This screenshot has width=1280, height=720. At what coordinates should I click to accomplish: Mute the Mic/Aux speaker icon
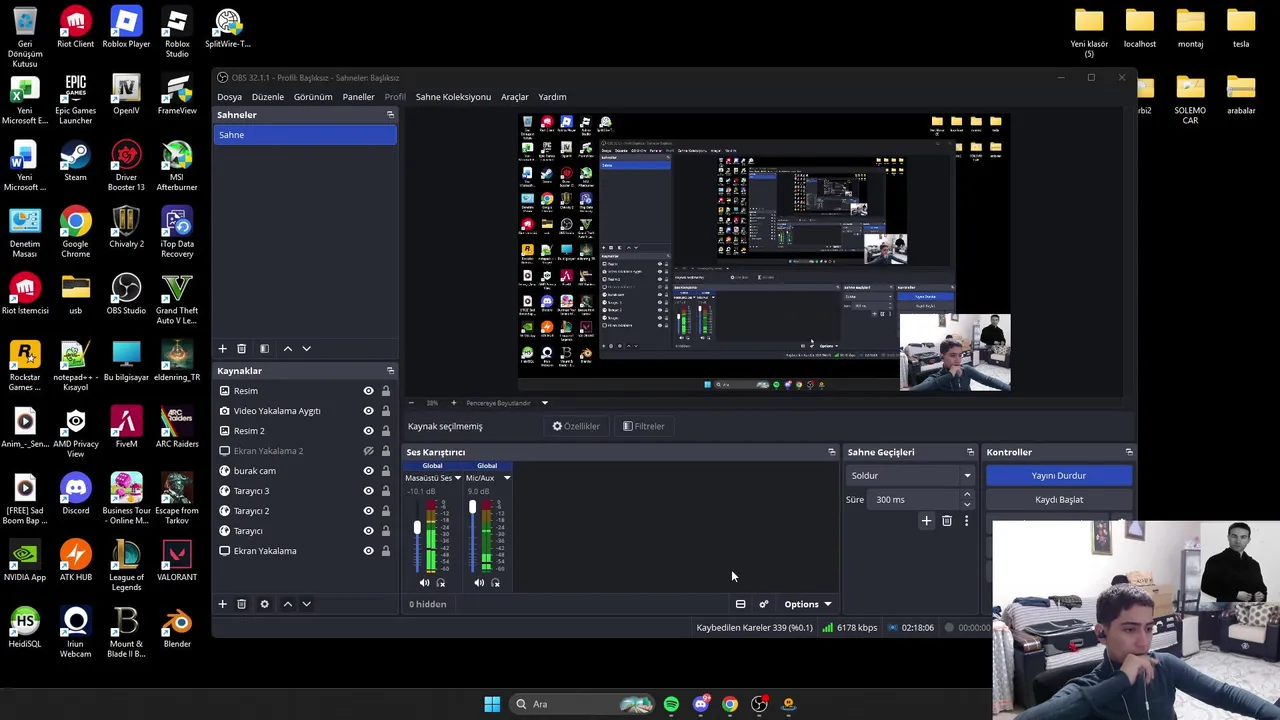pyautogui.click(x=479, y=583)
